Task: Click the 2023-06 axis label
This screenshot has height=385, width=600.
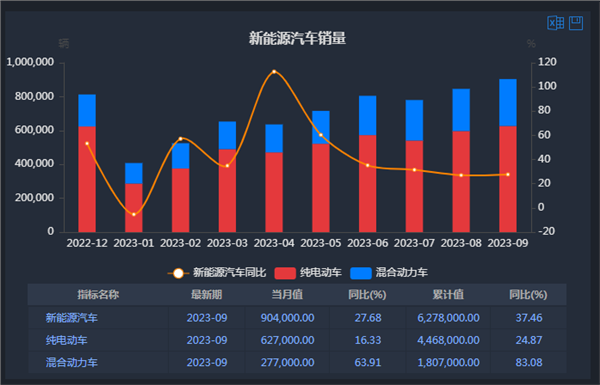Action: pos(368,243)
